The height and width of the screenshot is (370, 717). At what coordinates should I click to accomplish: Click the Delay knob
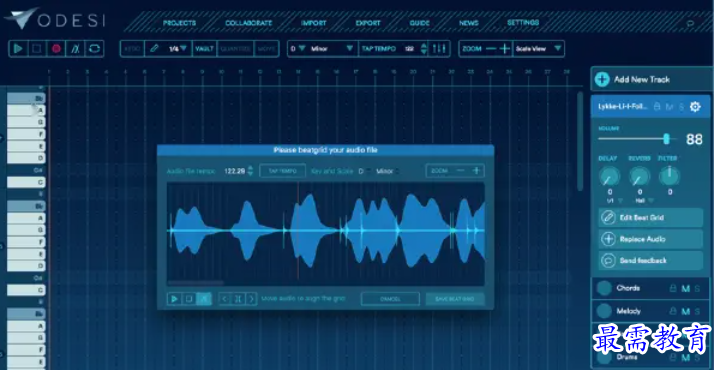coord(610,177)
